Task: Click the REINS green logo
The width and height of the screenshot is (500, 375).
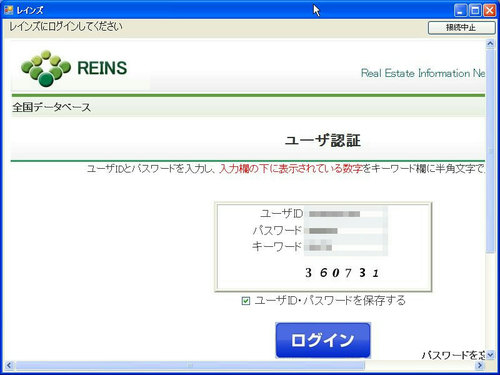Action: tap(74, 68)
